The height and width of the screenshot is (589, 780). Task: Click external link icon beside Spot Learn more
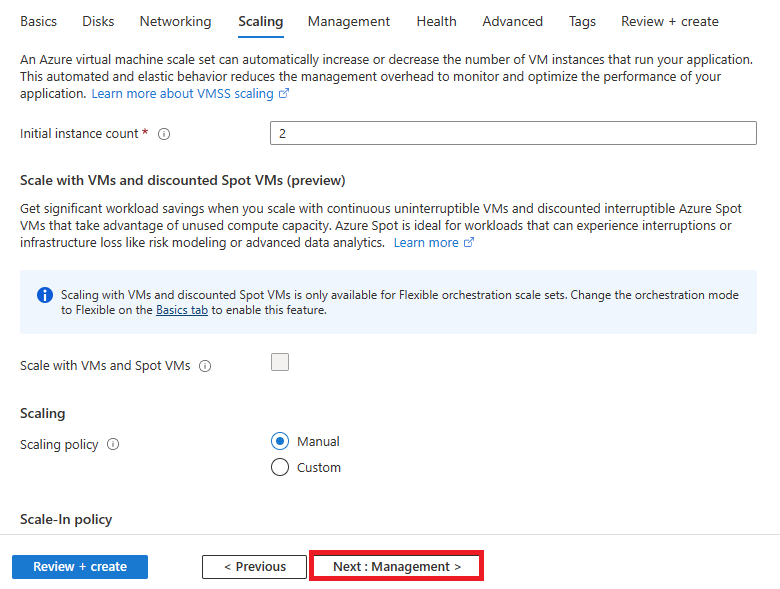pos(469,242)
